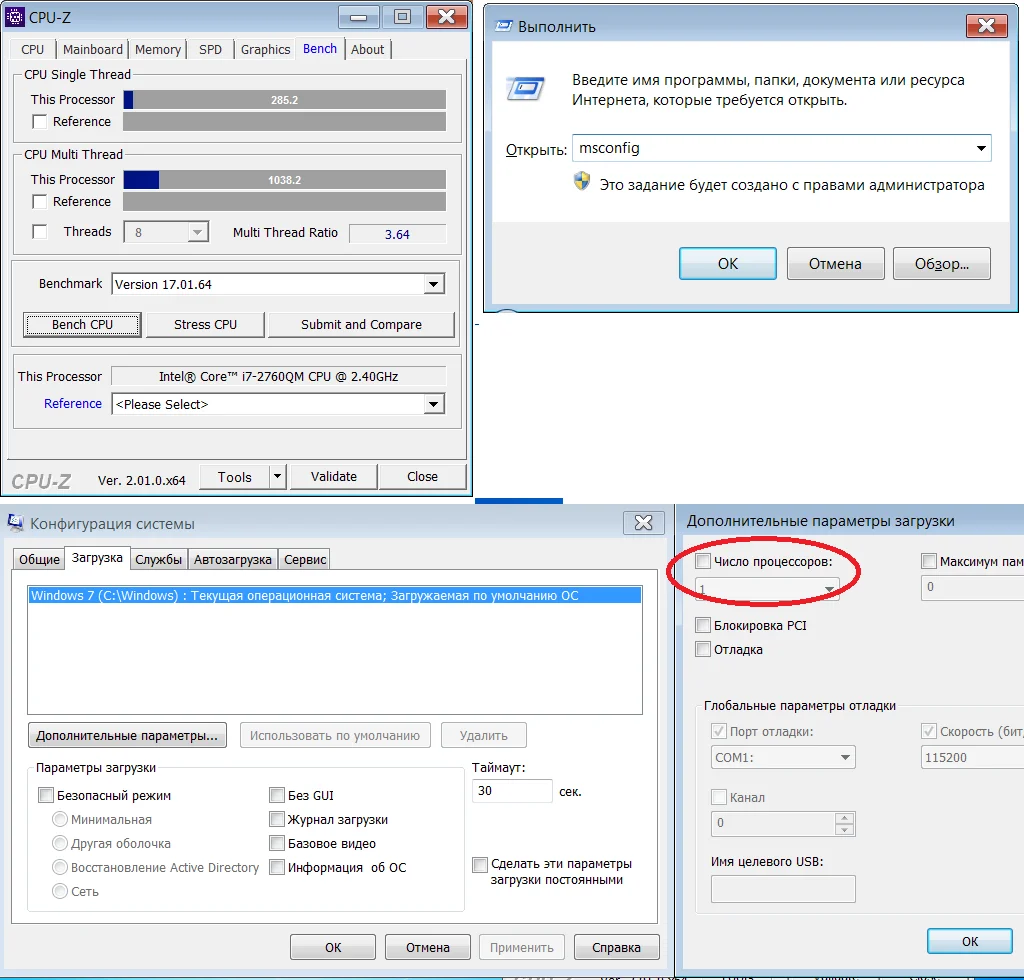
Task: Open the About tab in CPU-Z
Action: tap(368, 50)
